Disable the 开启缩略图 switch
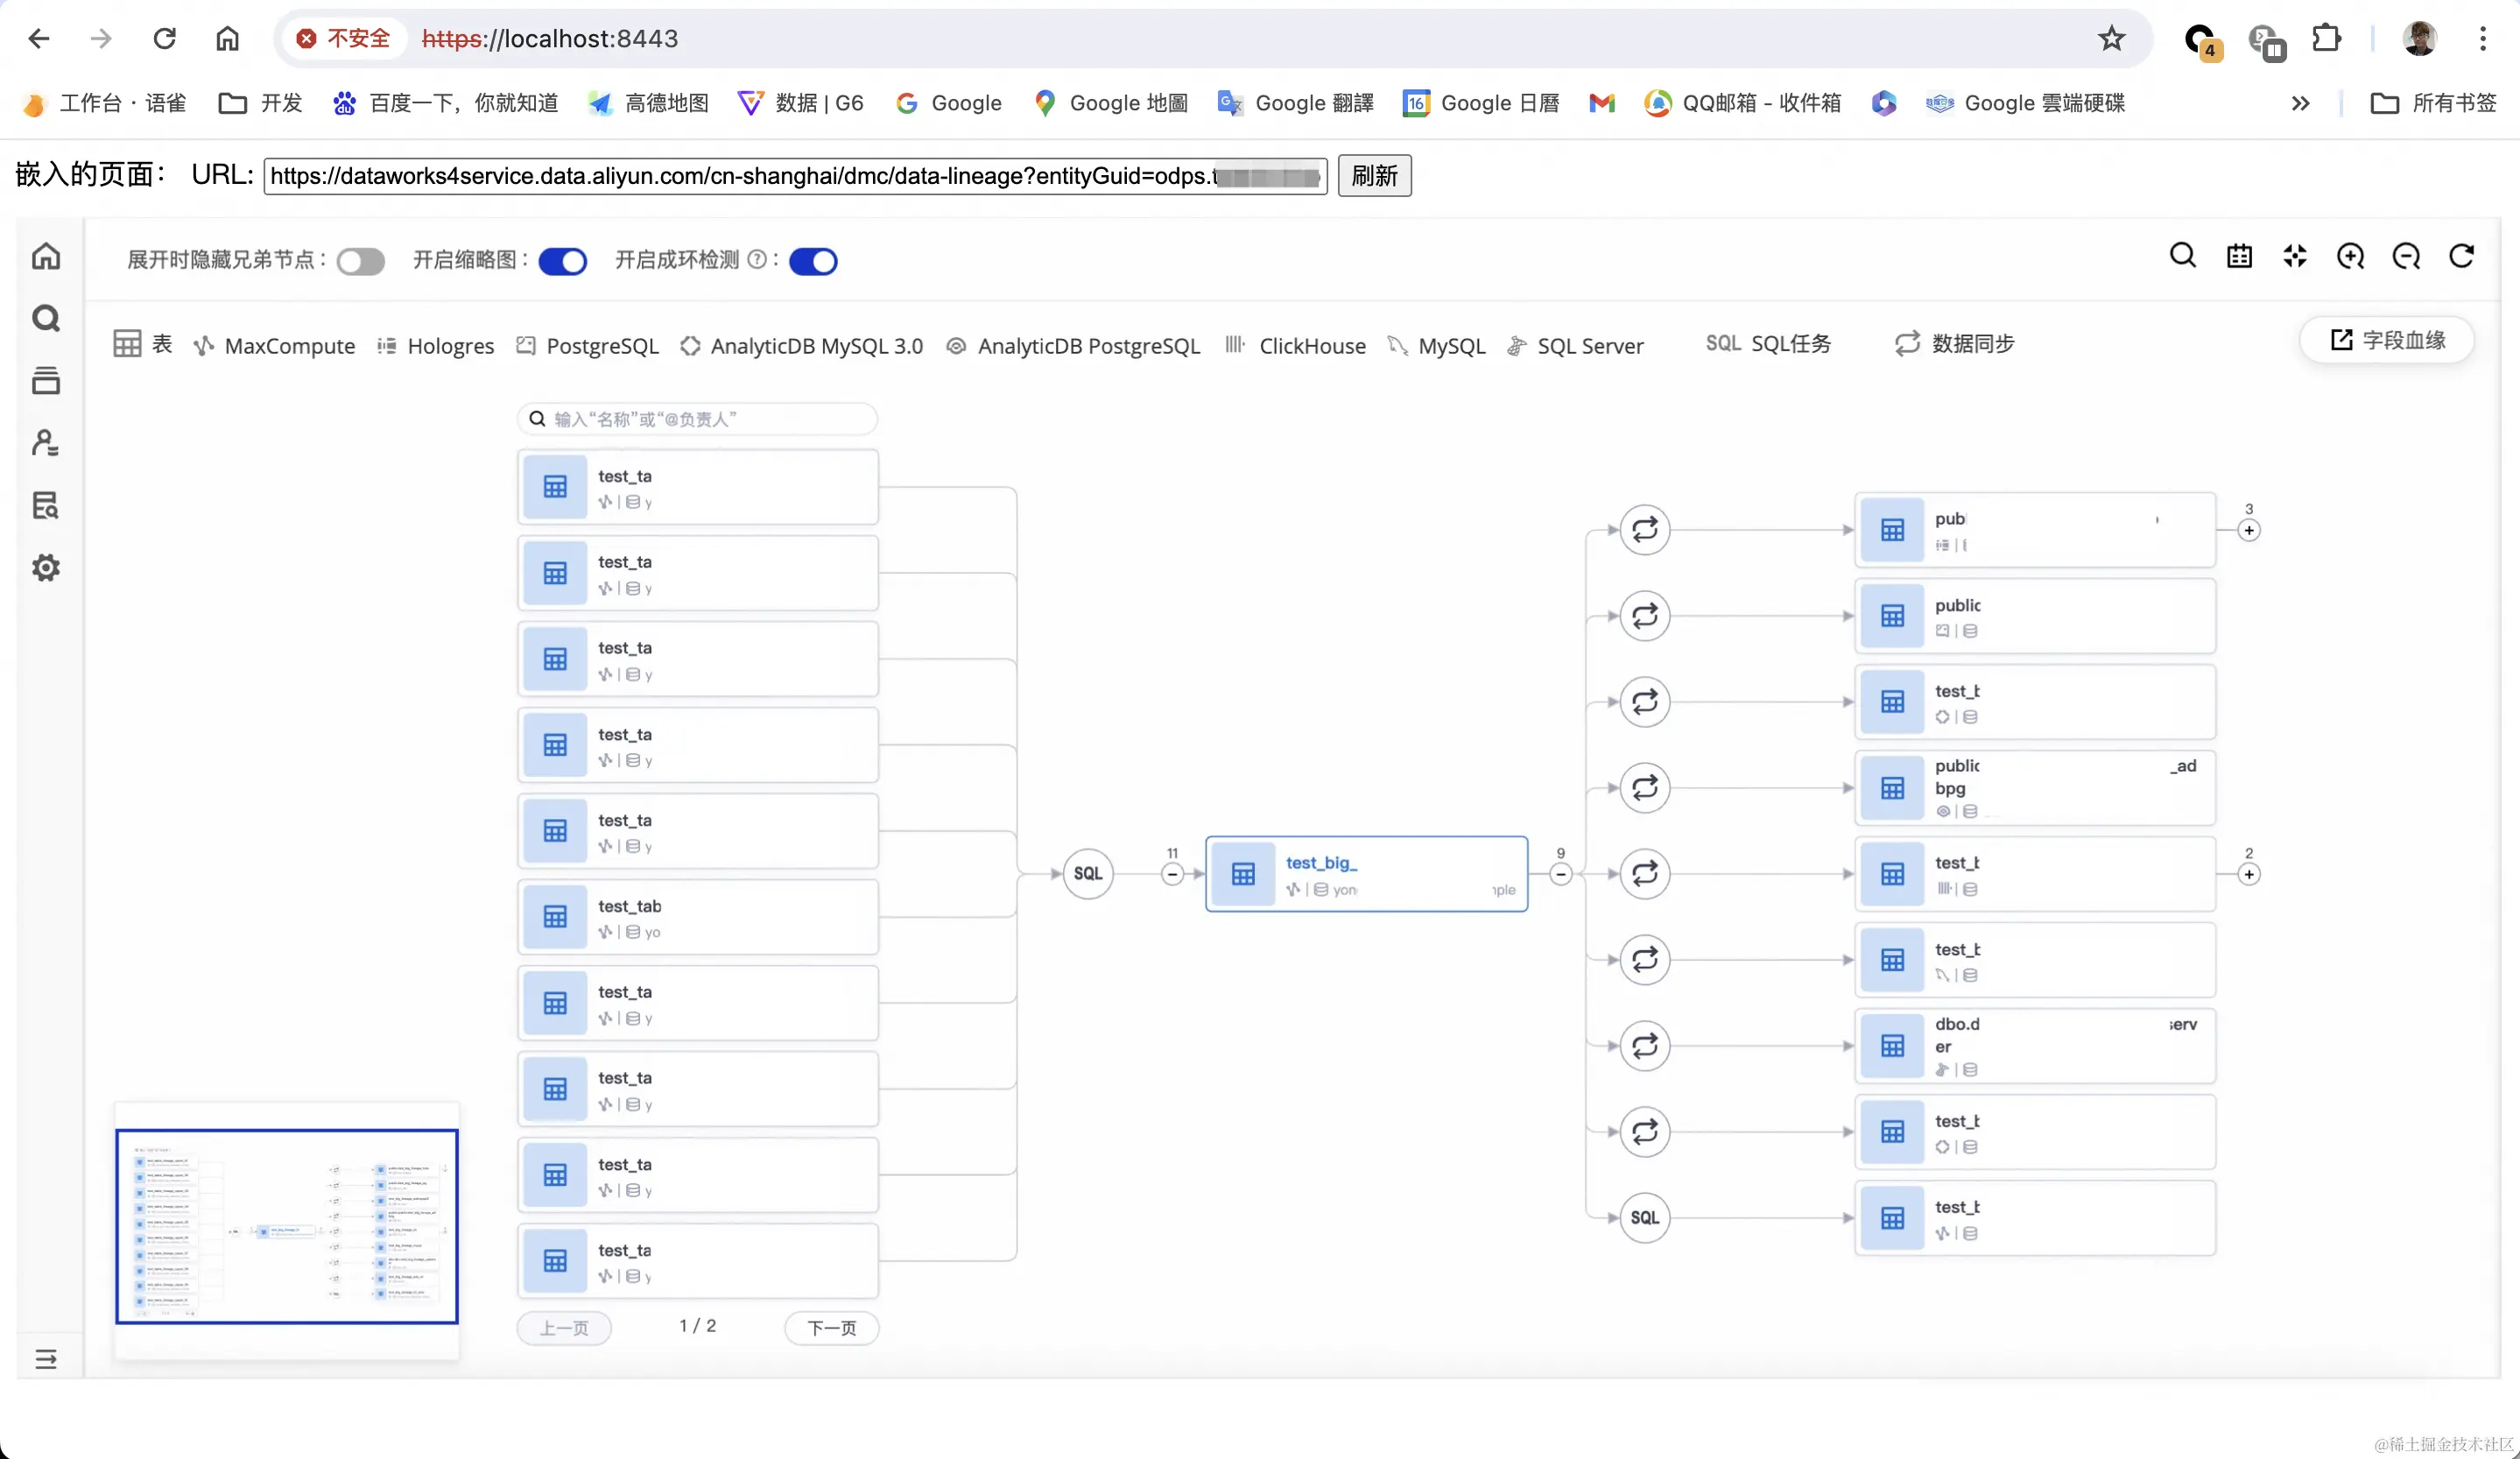Viewport: 2520px width, 1459px height. pos(562,262)
